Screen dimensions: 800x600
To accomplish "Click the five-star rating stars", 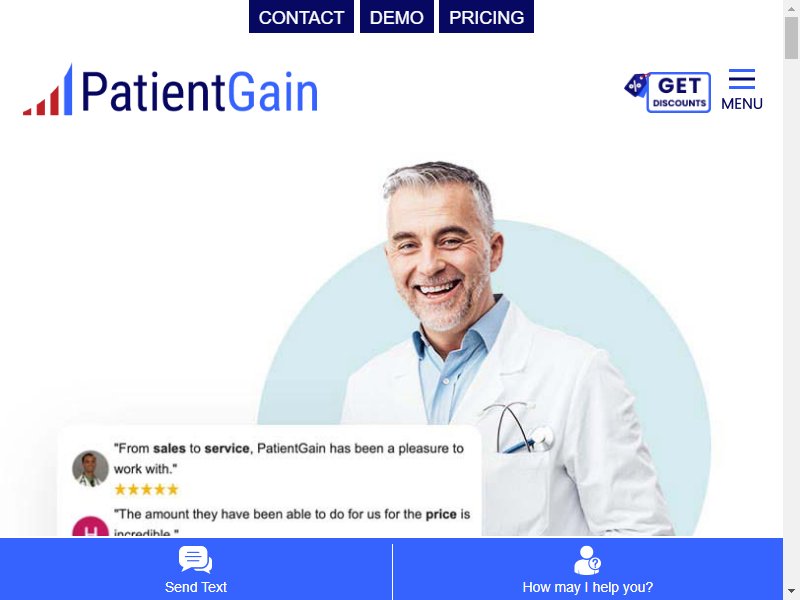I will [x=146, y=490].
